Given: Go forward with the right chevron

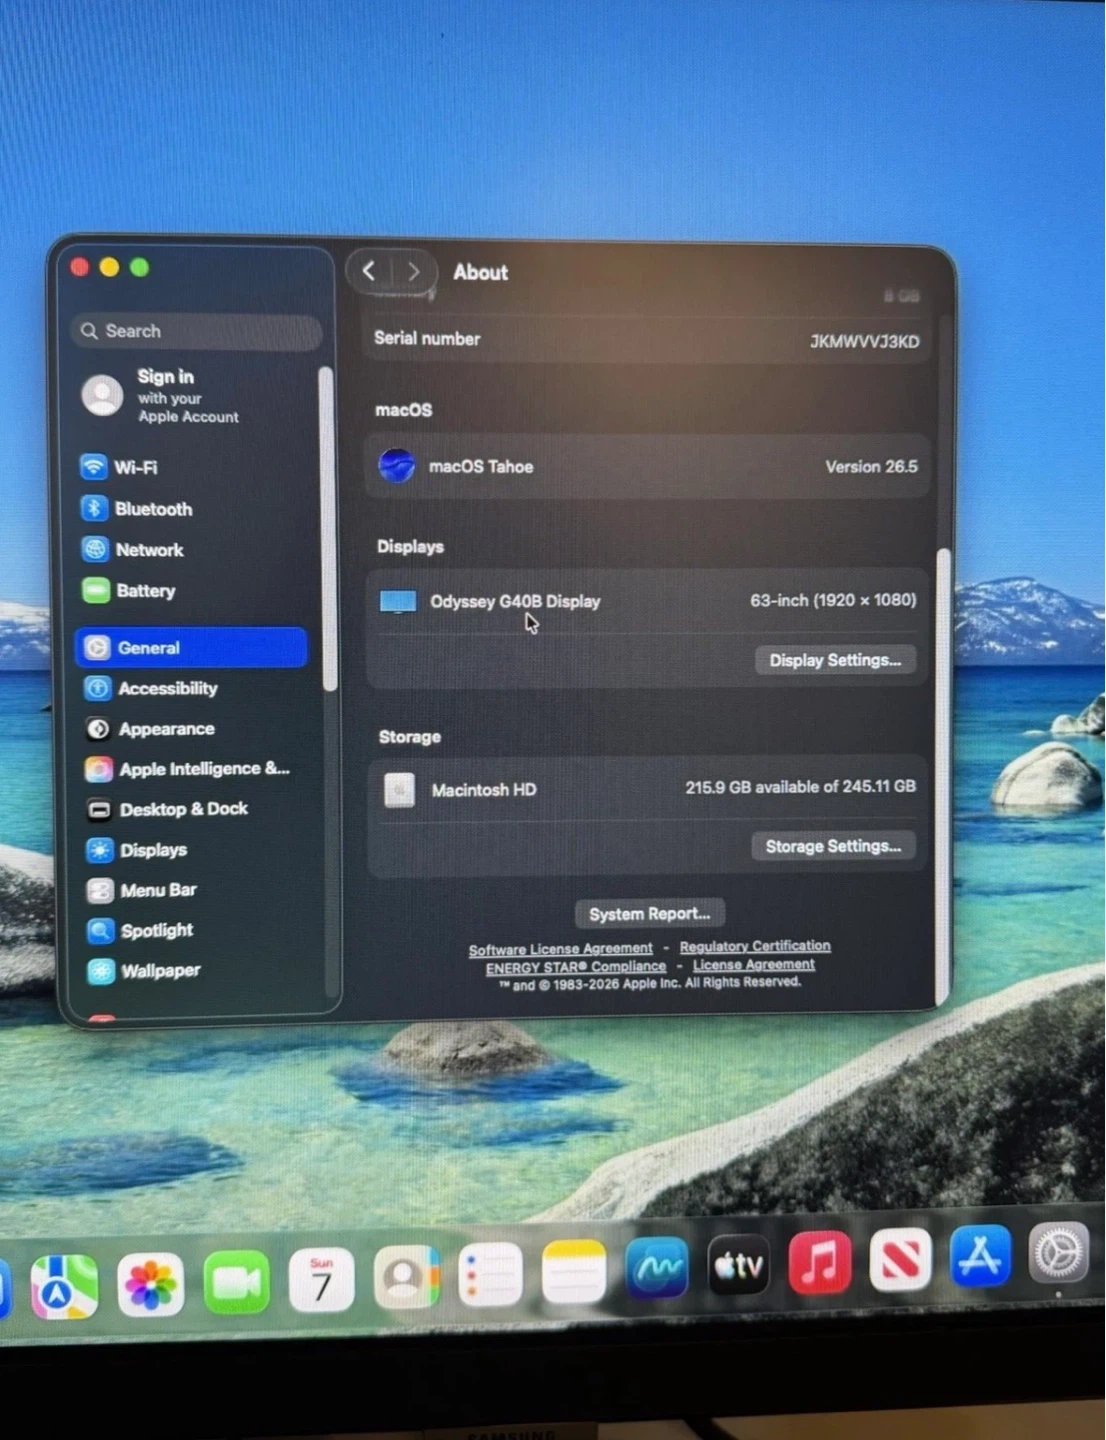Looking at the screenshot, I should tap(413, 271).
